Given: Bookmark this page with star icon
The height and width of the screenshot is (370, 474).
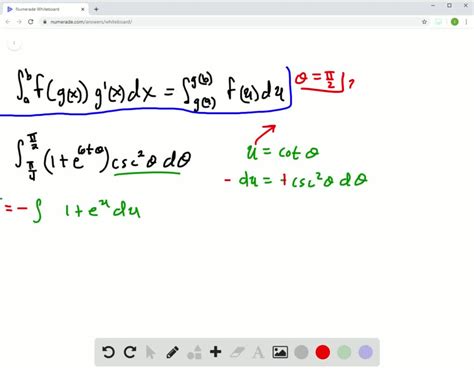Looking at the screenshot, I should tap(424, 22).
